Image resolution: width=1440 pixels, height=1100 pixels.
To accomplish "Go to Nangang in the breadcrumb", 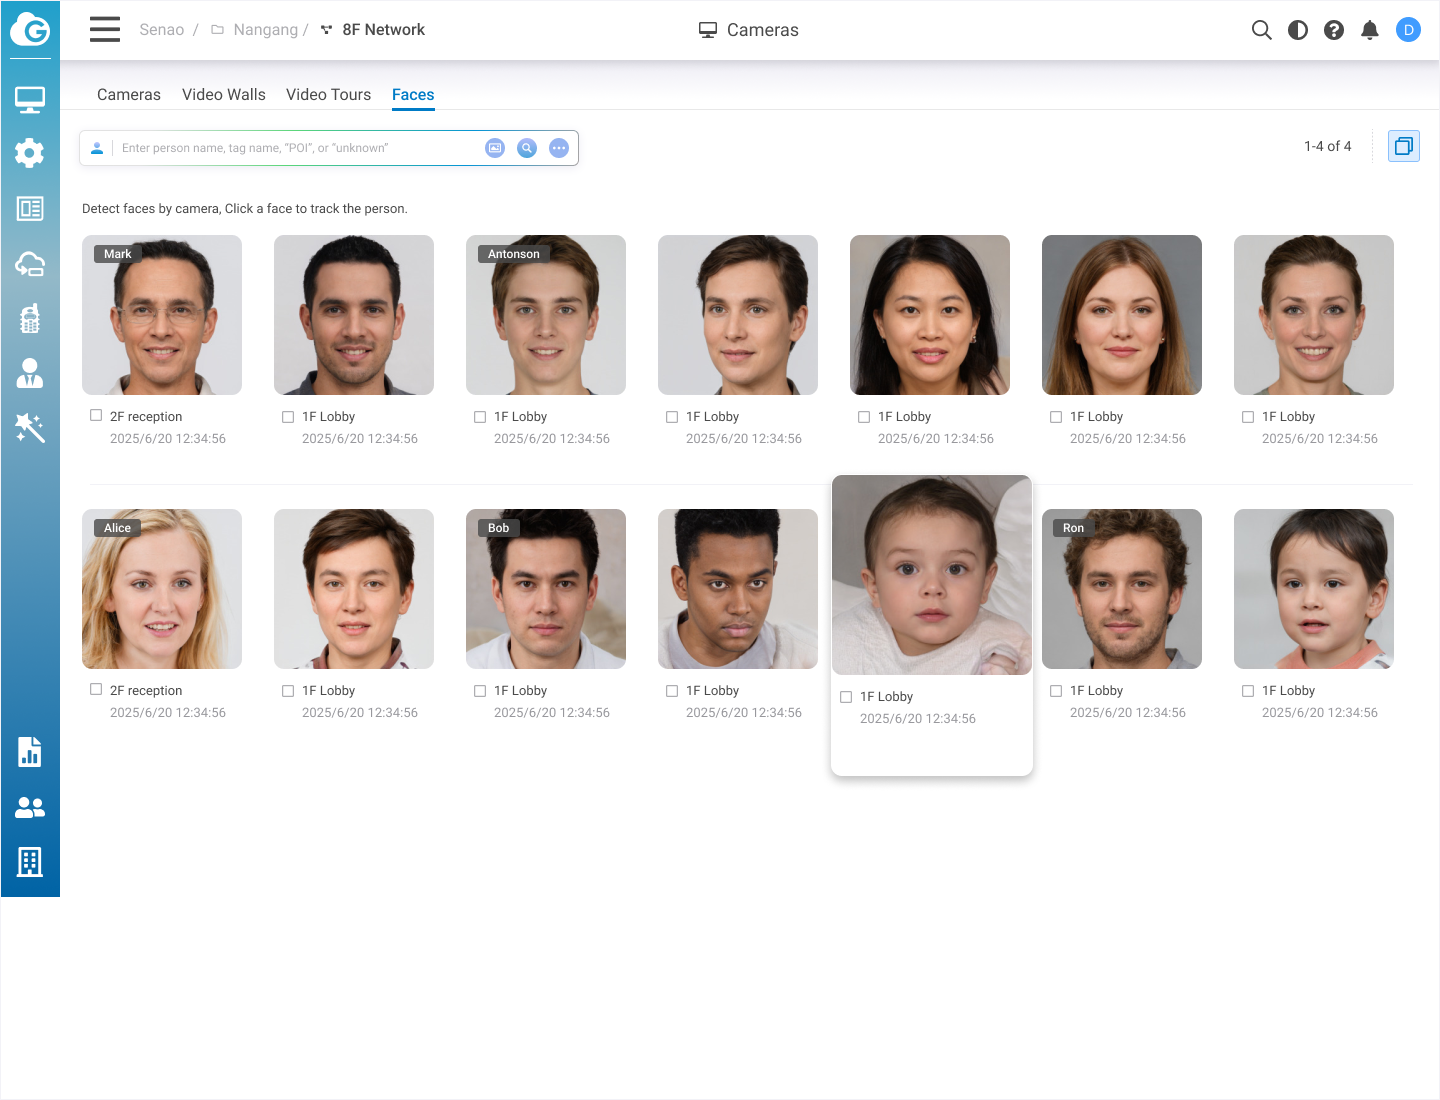I will (x=265, y=30).
